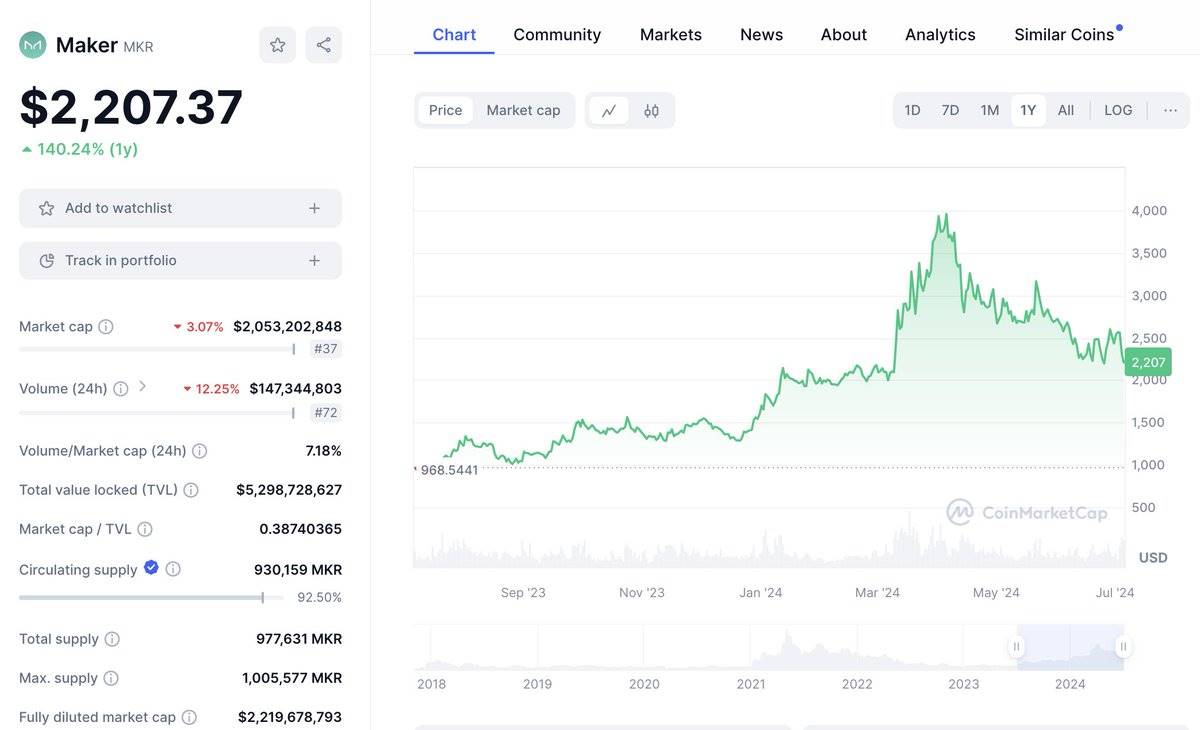Click the $147,344,803 volume value
1200x730 pixels.
[295, 388]
